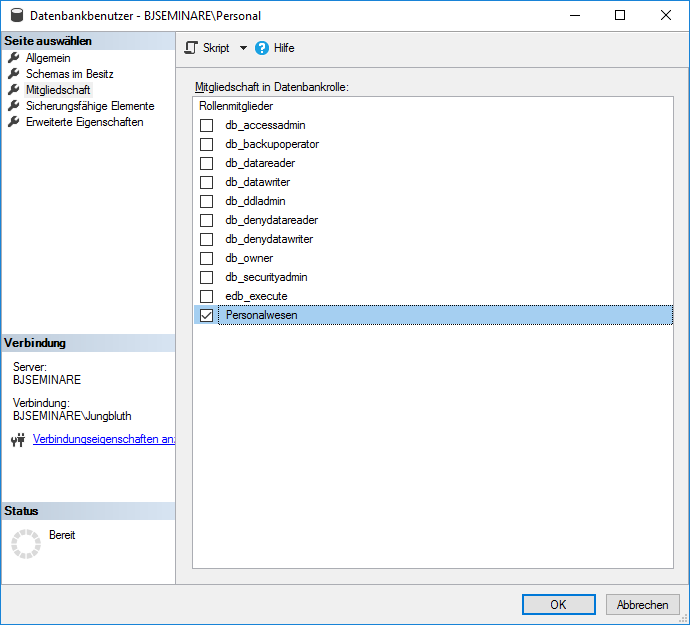Click the wrench icon beside Schemas im Besitz

click(14, 74)
